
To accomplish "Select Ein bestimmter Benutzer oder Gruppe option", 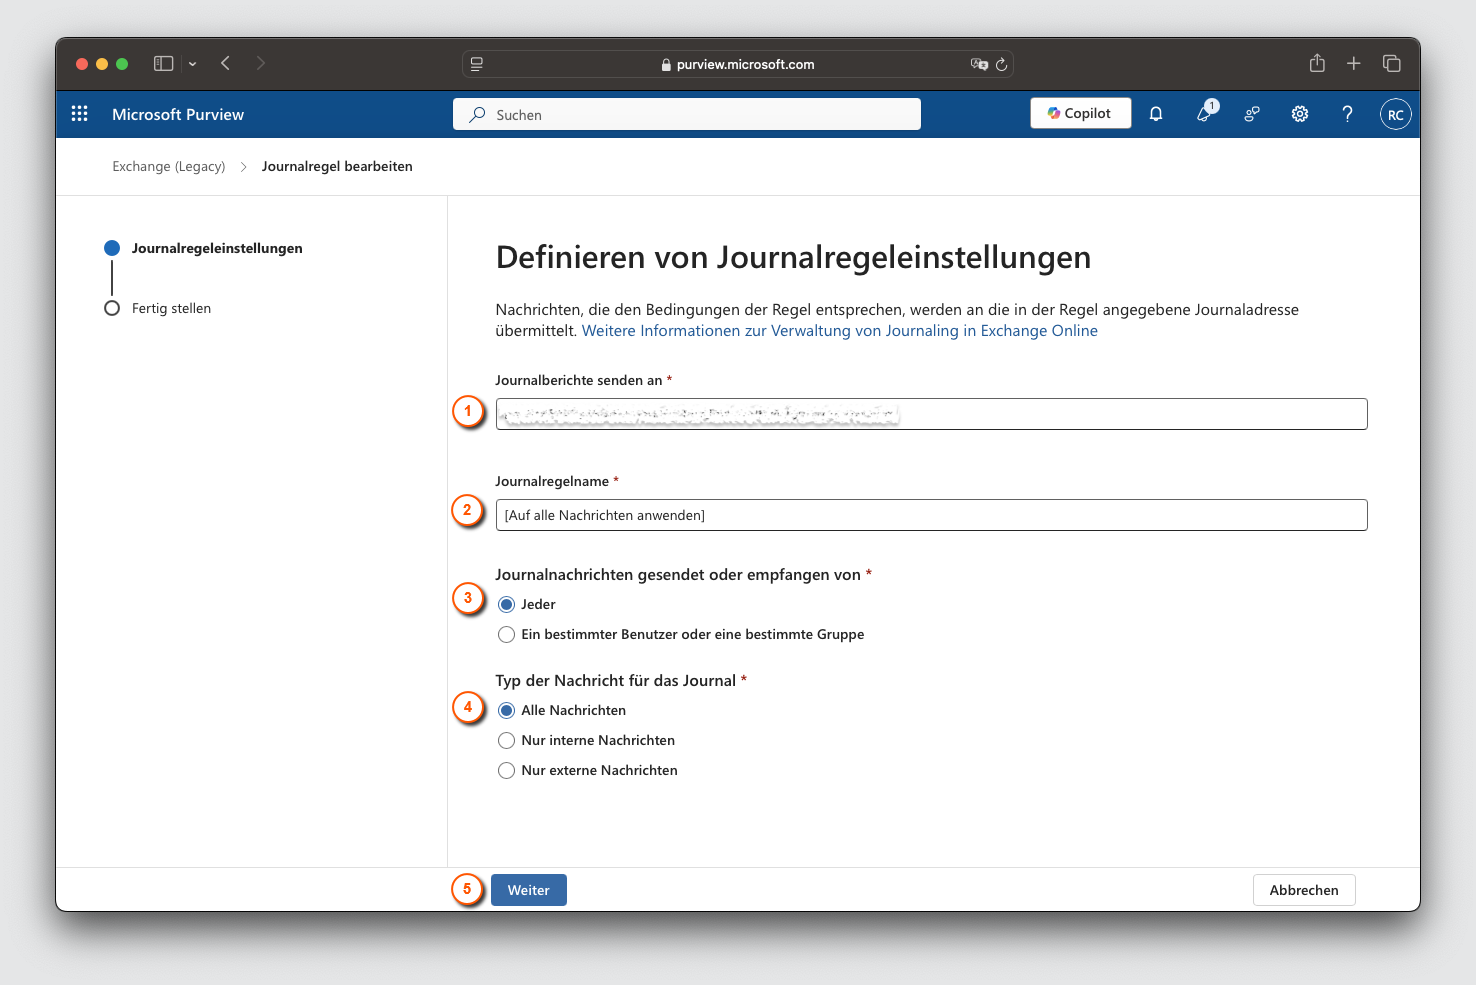I will pyautogui.click(x=507, y=634).
